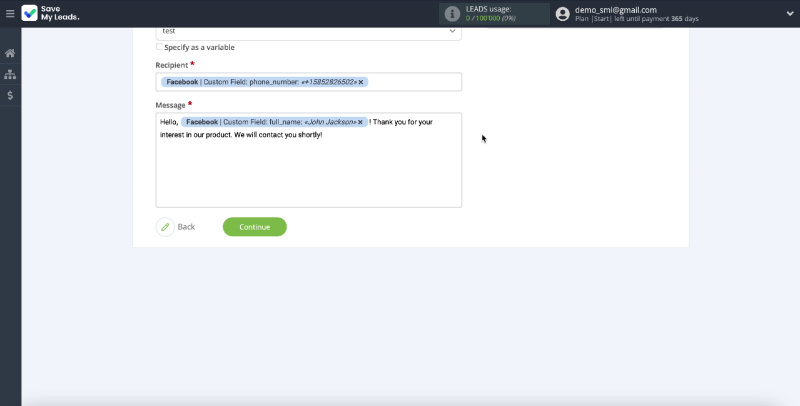800x406 pixels.
Task: Enable the Specify as a variable checkbox
Action: click(x=159, y=47)
